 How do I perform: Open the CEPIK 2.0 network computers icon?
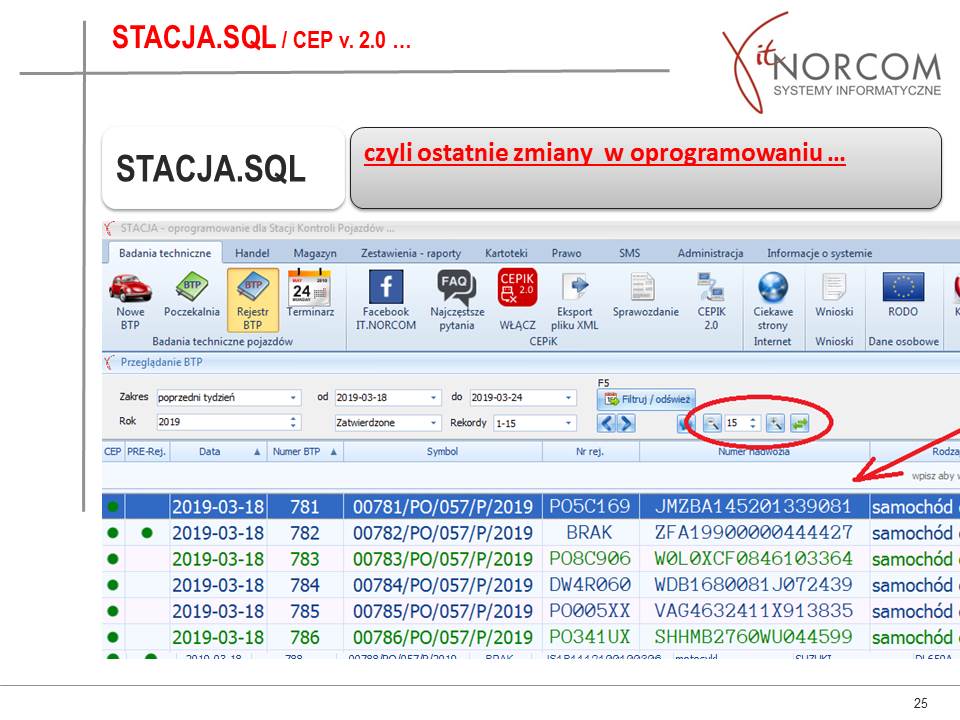coord(710,287)
